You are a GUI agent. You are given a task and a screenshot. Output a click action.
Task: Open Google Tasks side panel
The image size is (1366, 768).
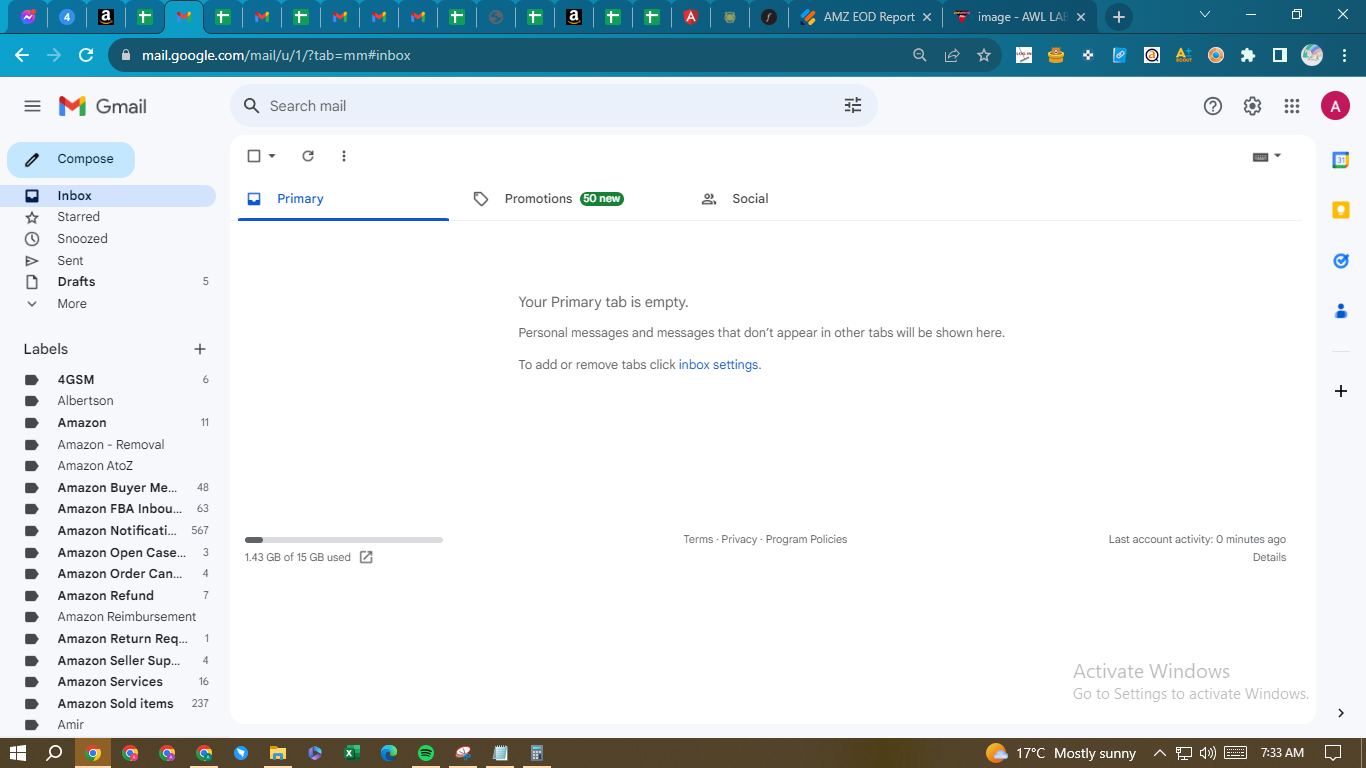(x=1341, y=261)
